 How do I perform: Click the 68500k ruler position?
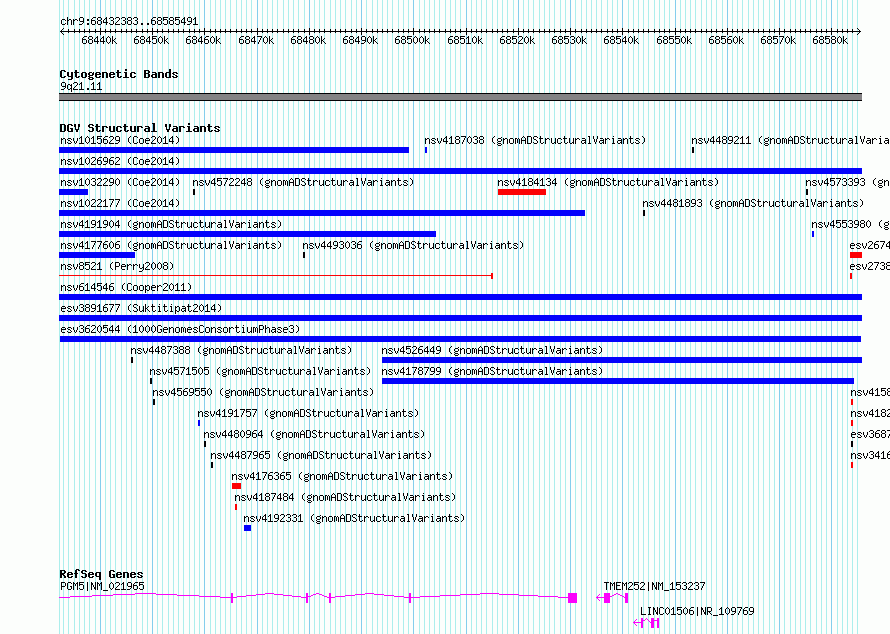pos(412,40)
